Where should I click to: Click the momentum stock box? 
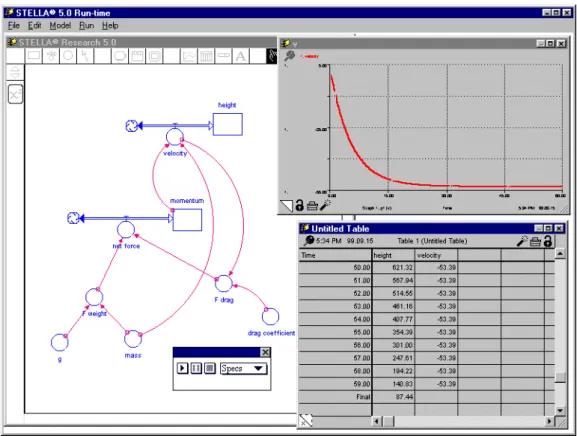(187, 220)
